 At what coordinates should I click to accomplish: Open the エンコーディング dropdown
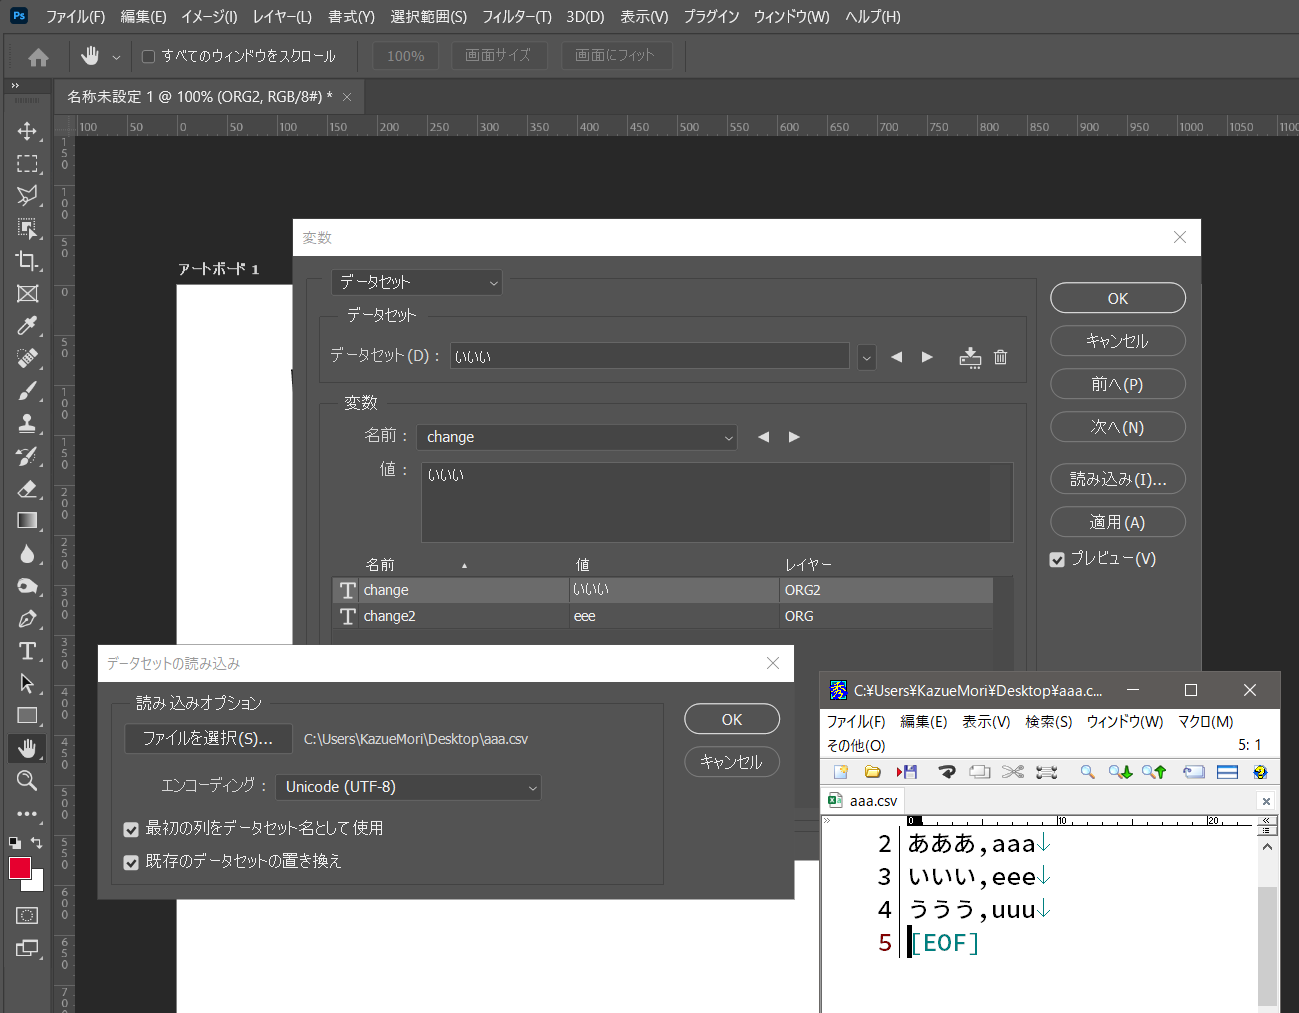[x=408, y=787]
